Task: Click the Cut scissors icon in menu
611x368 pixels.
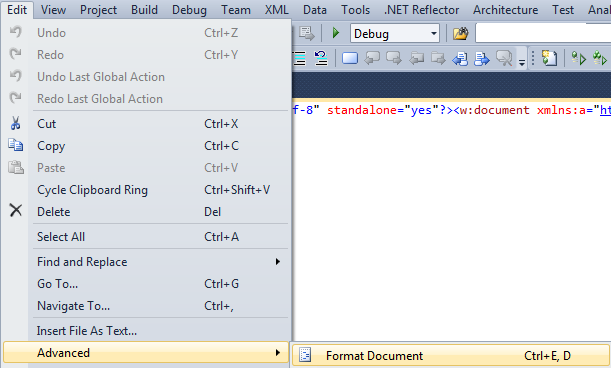Action: click(16, 123)
